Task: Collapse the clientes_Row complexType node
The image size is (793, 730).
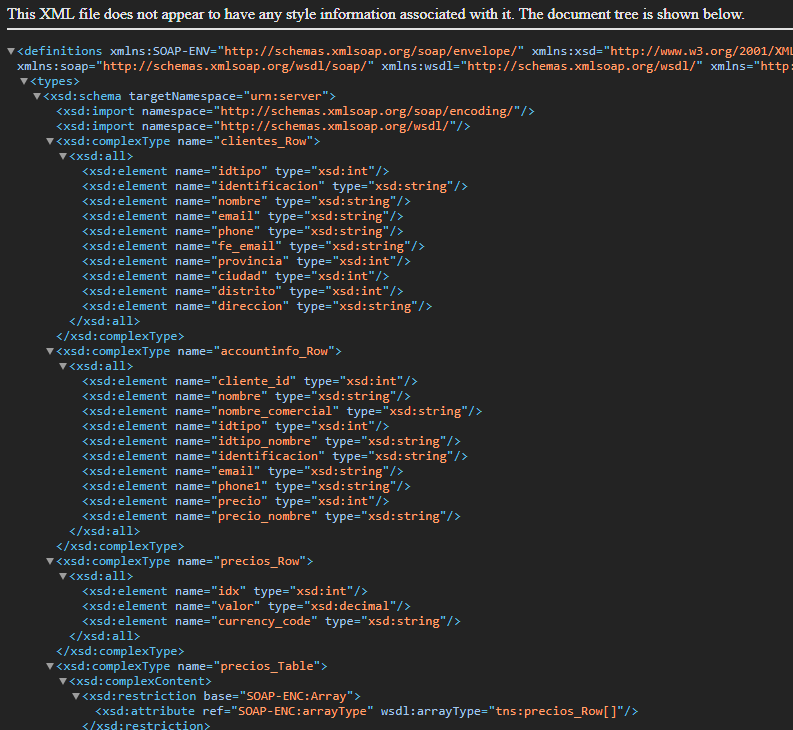Action: pos(50,141)
